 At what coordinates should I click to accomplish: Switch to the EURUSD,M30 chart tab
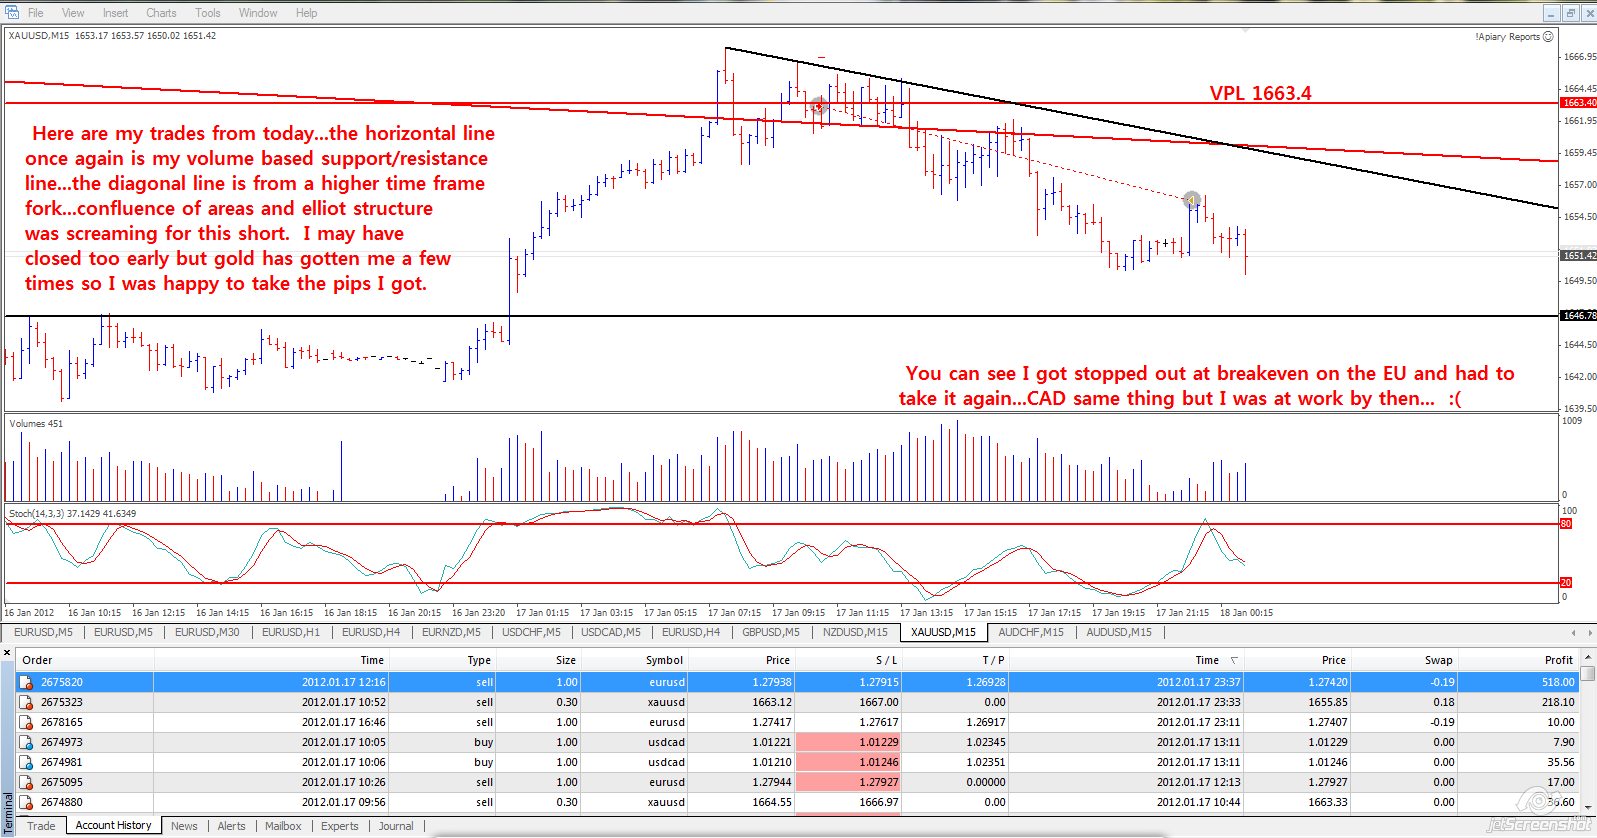(x=207, y=632)
